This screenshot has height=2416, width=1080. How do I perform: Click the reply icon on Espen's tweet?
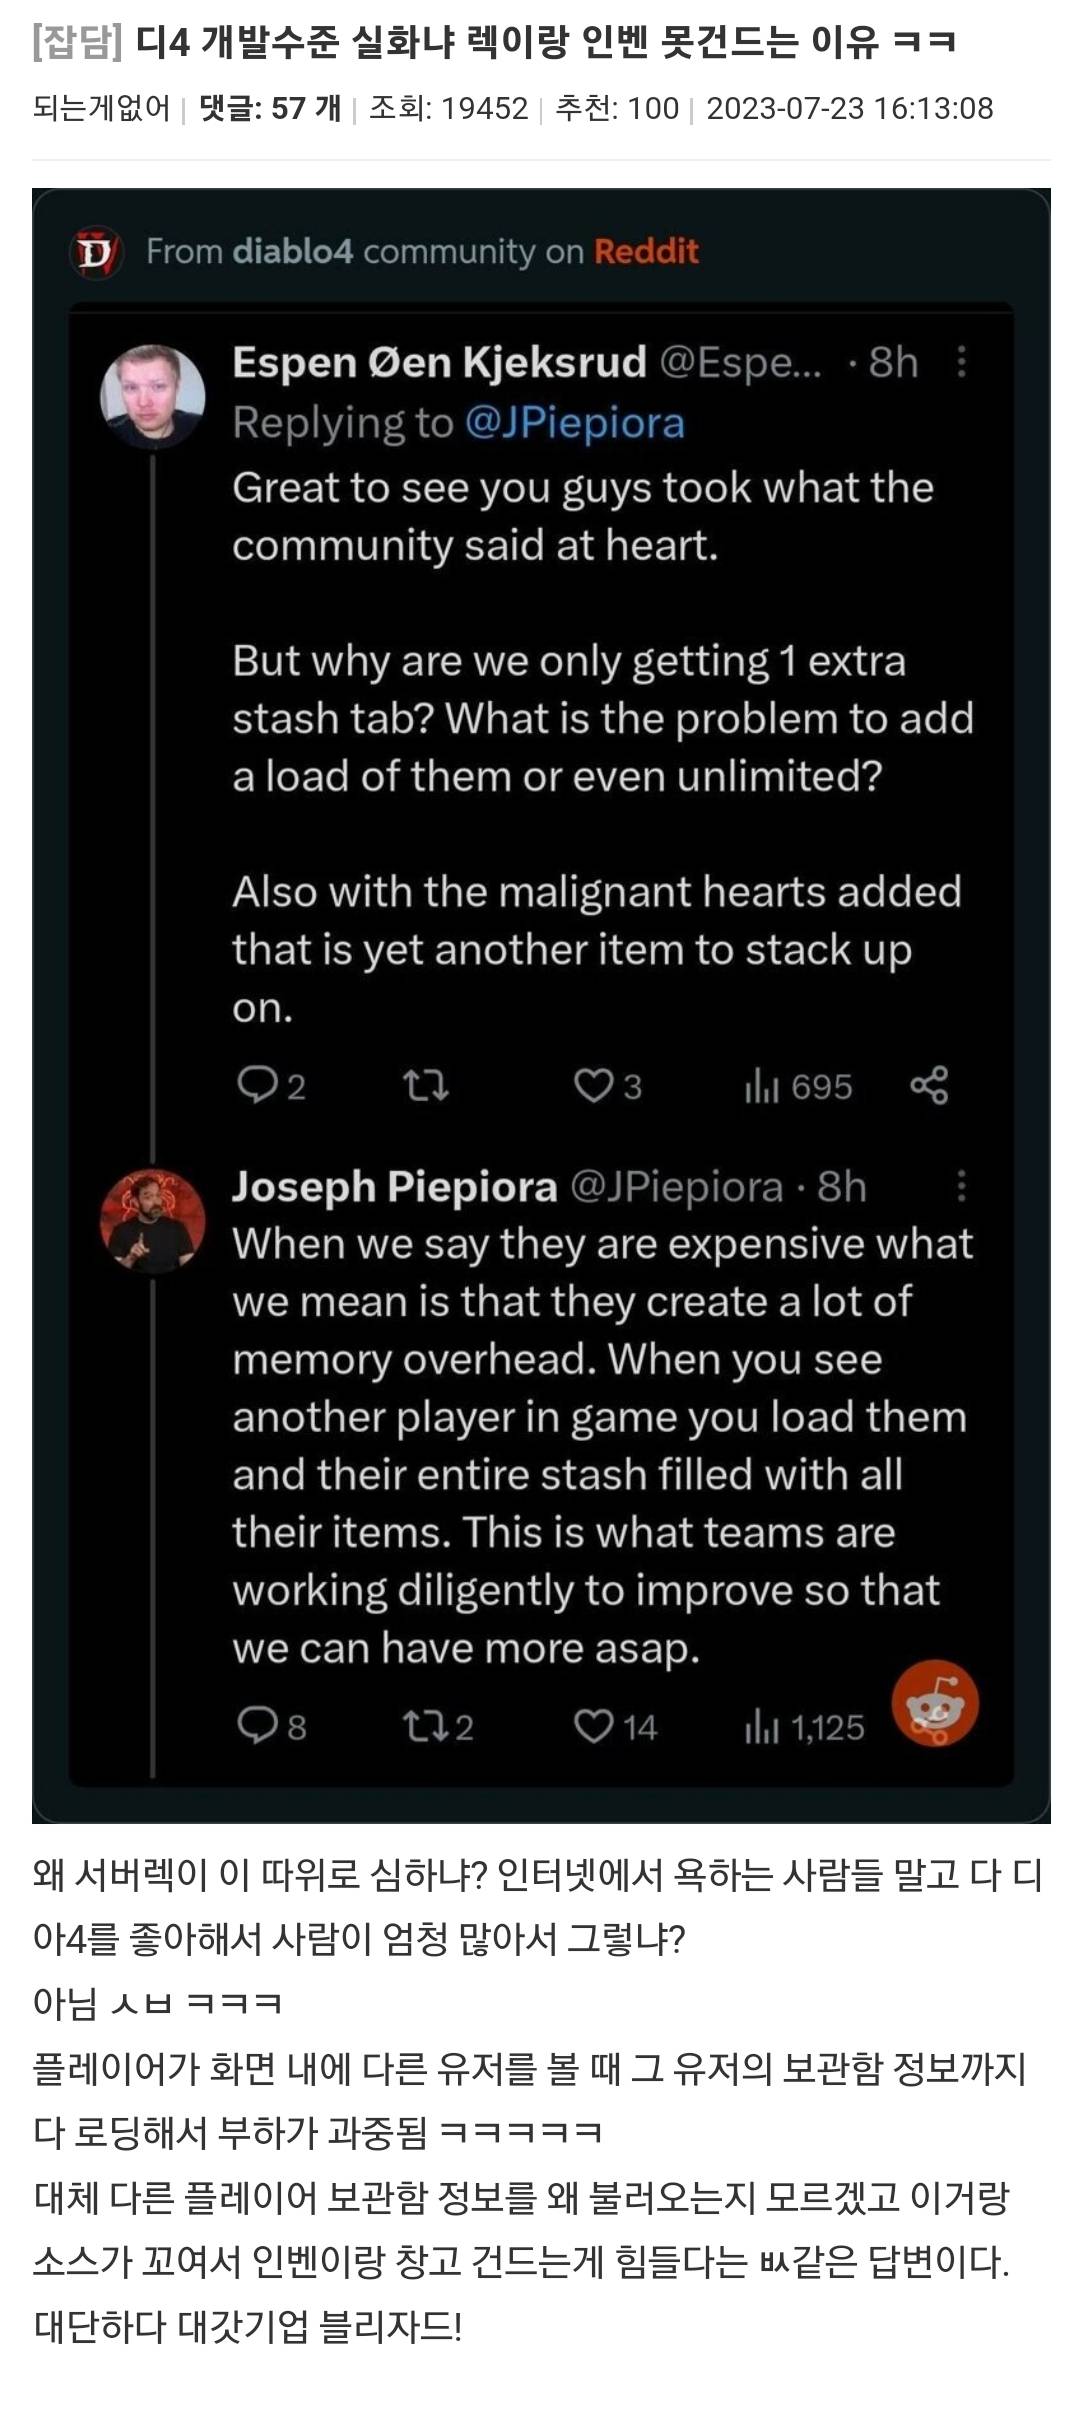[x=256, y=1085]
